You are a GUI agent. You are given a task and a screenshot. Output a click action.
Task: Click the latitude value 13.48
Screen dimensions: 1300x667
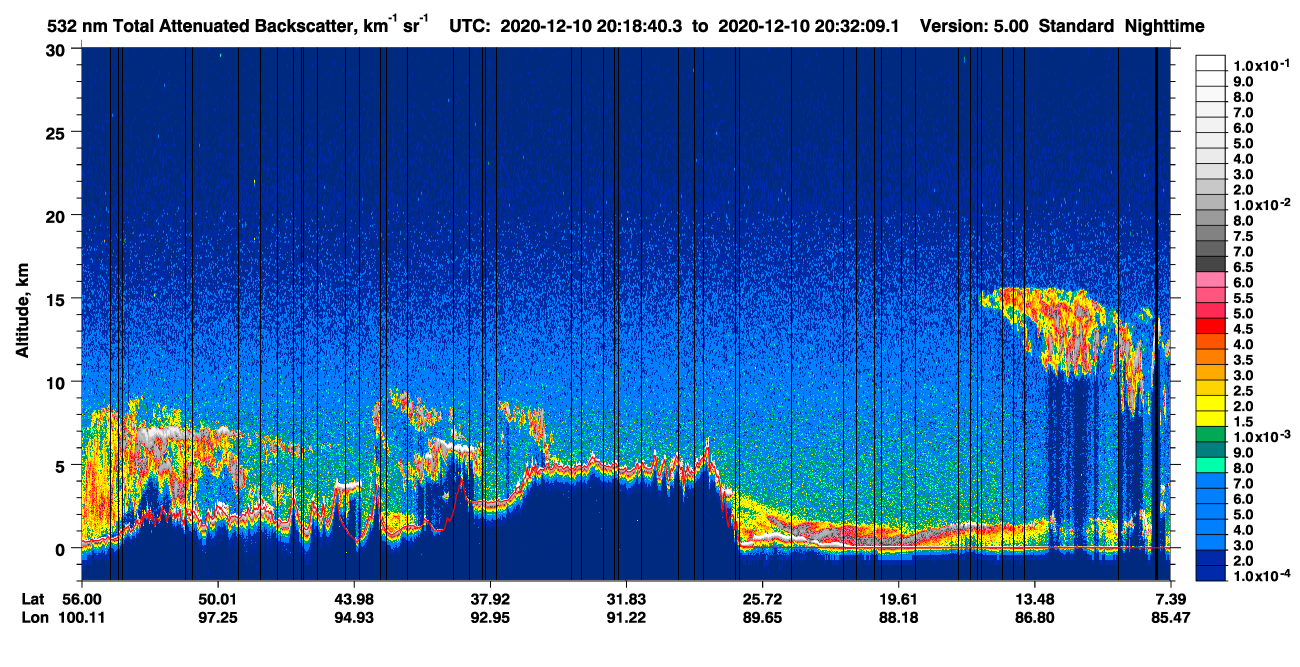pos(1034,599)
